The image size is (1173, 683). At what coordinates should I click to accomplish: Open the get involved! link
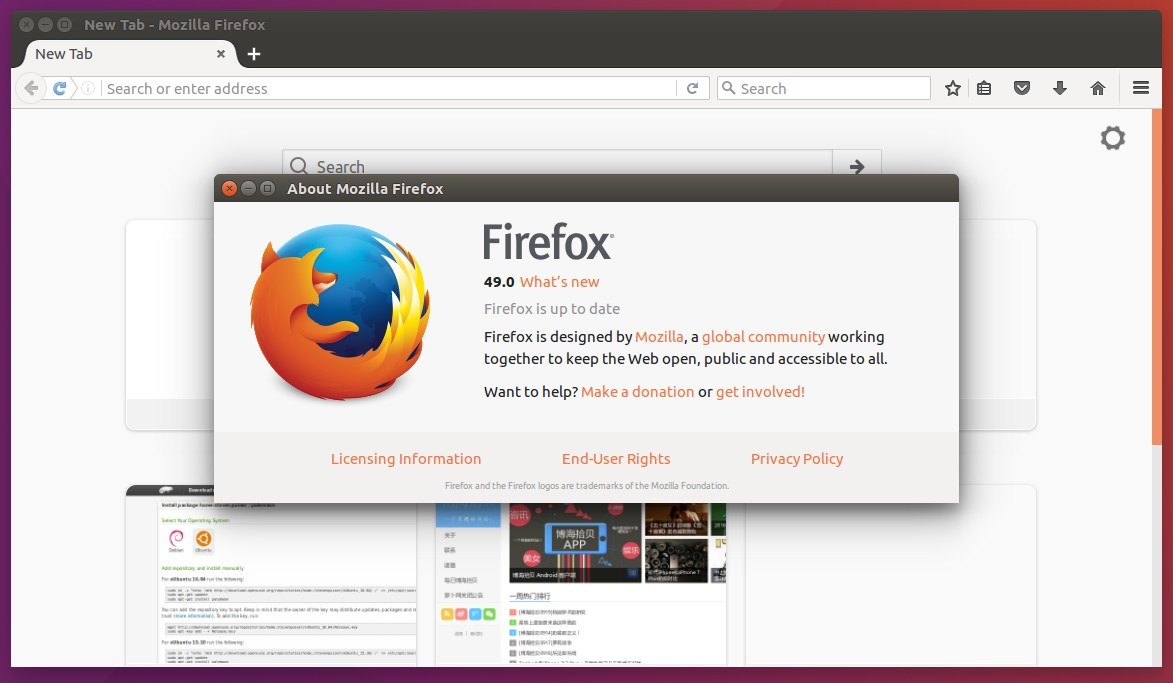[x=760, y=391]
